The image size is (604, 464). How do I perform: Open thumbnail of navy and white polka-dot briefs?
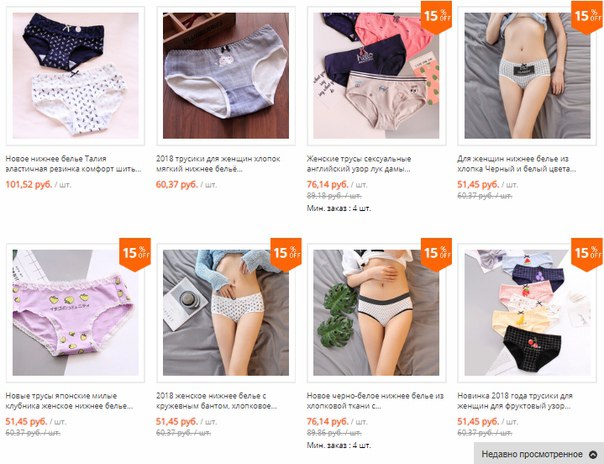(76, 76)
